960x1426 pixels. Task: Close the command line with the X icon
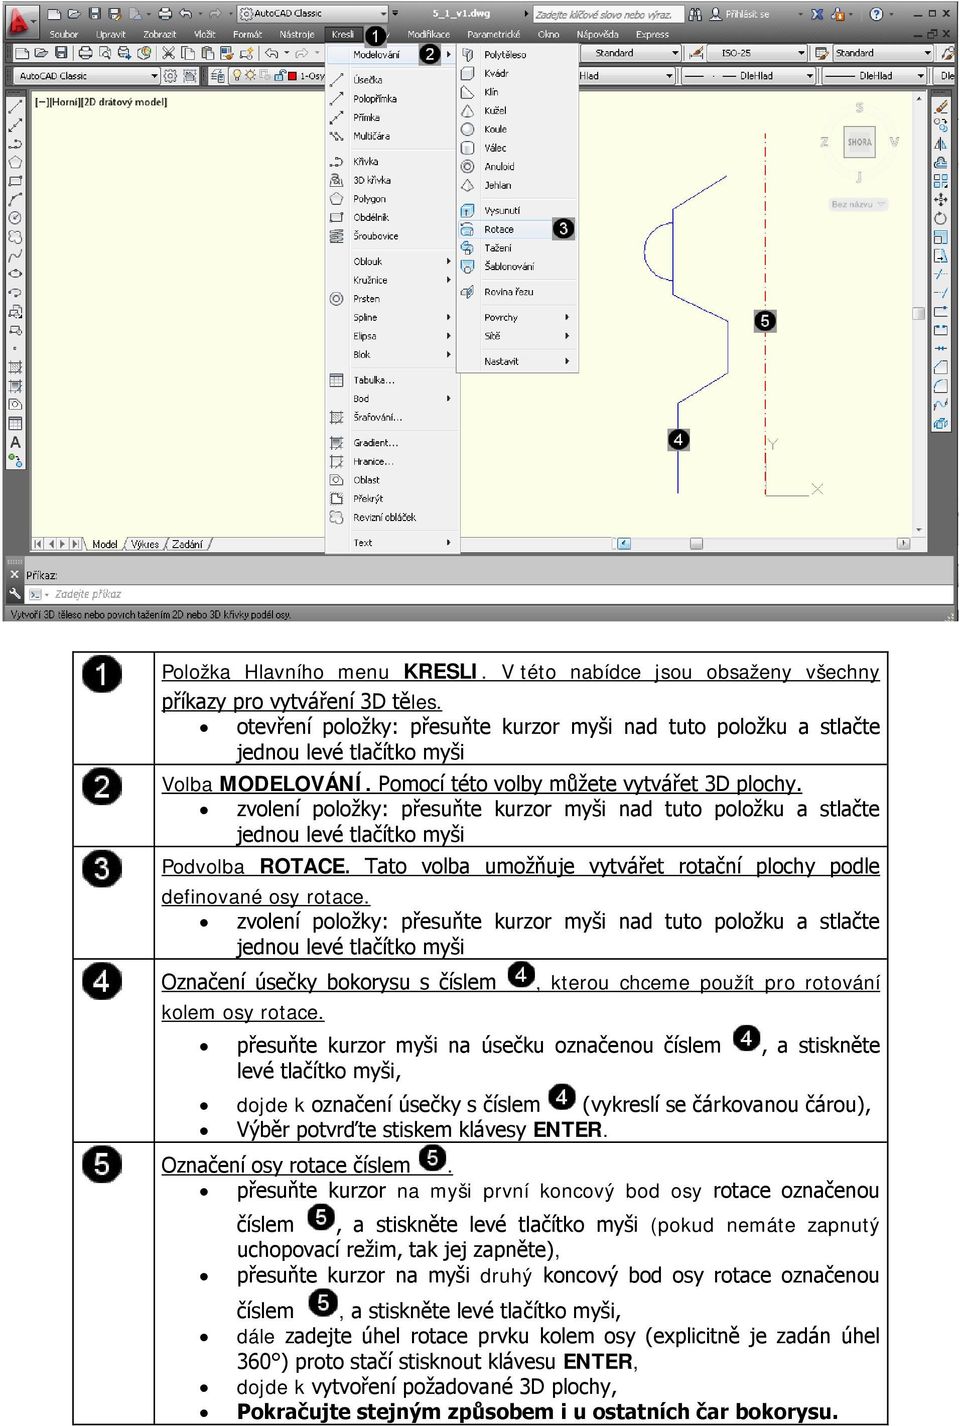pos(14,574)
